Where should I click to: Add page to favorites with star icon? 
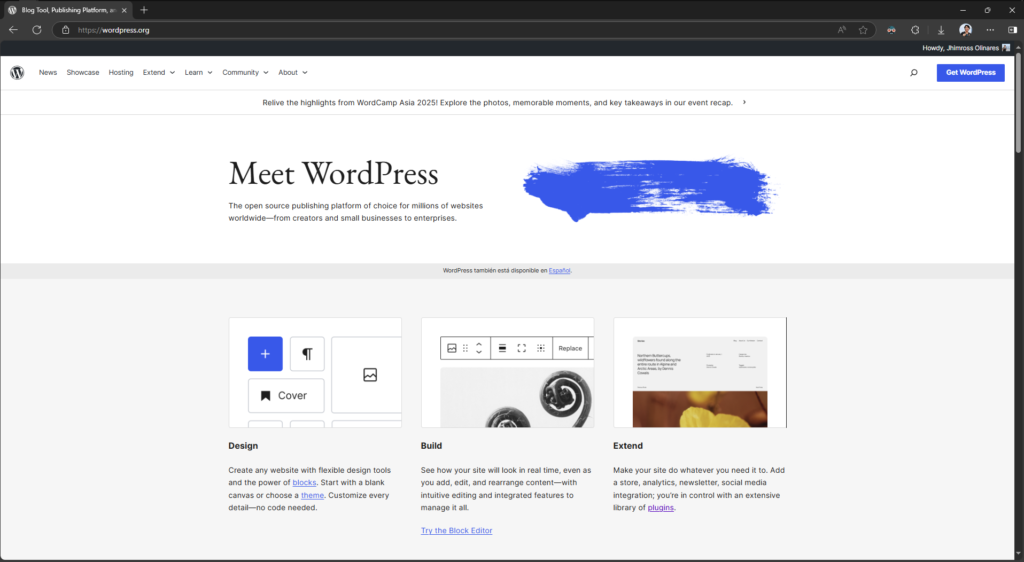tap(863, 30)
